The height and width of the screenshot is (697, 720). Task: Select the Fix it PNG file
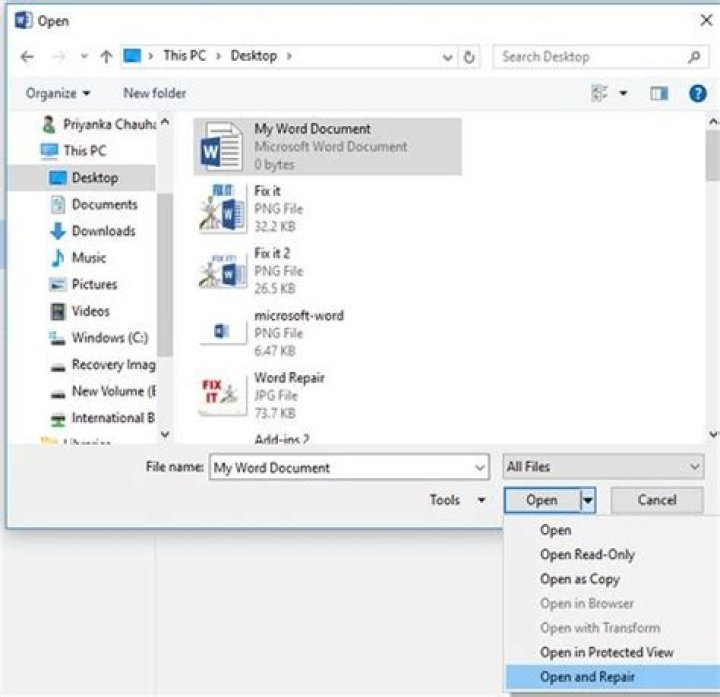tap(252, 208)
